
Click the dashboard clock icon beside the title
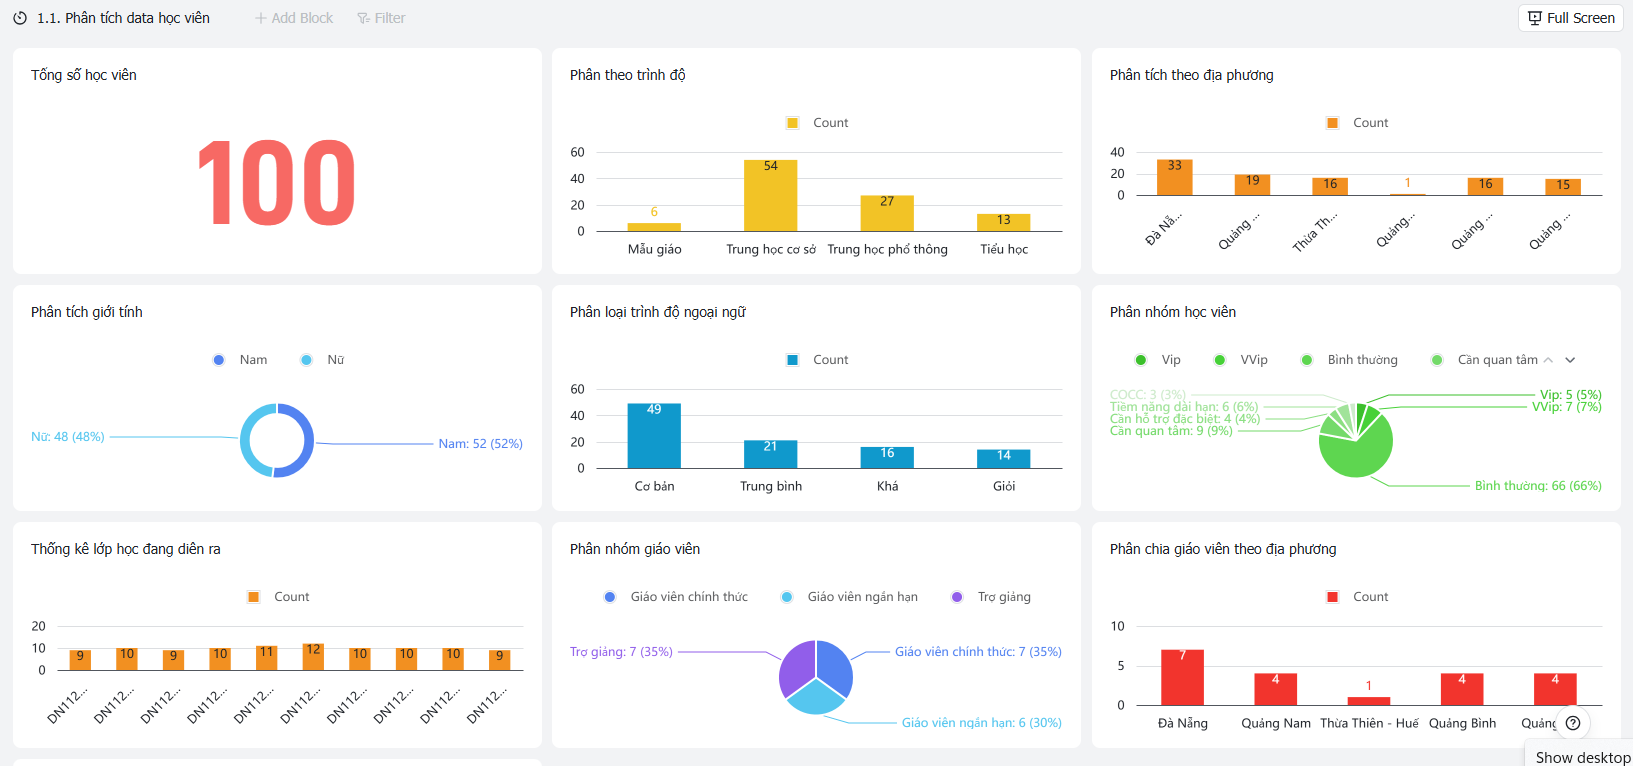point(20,18)
